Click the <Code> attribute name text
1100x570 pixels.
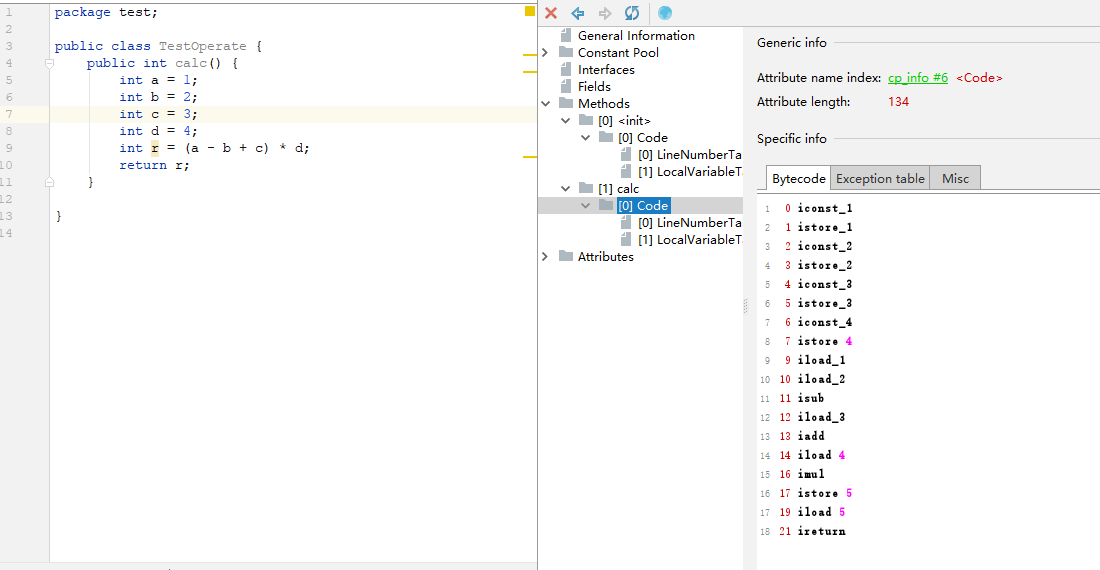coord(979,78)
